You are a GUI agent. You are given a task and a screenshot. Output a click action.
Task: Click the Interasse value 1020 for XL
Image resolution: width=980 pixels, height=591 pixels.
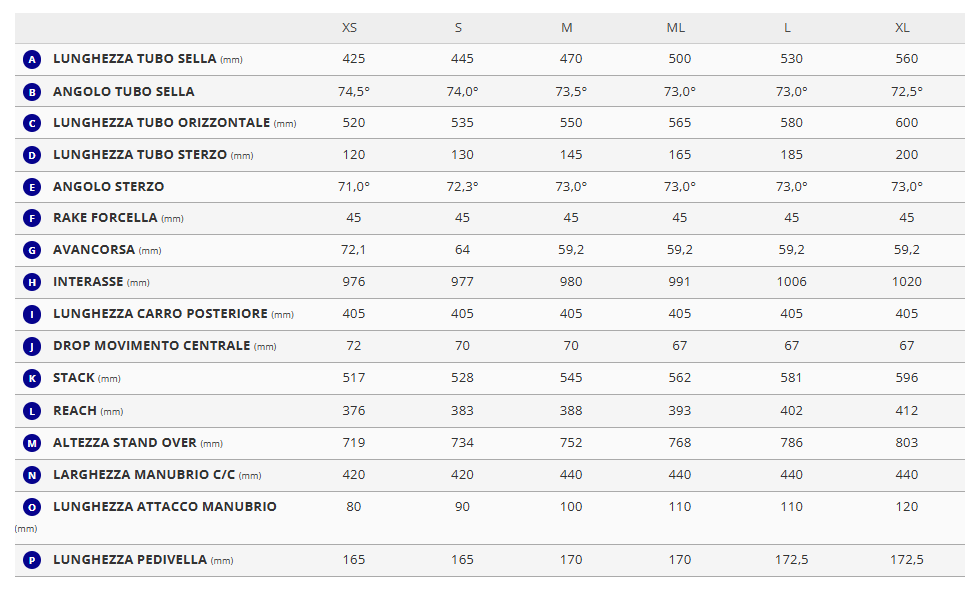coord(906,282)
